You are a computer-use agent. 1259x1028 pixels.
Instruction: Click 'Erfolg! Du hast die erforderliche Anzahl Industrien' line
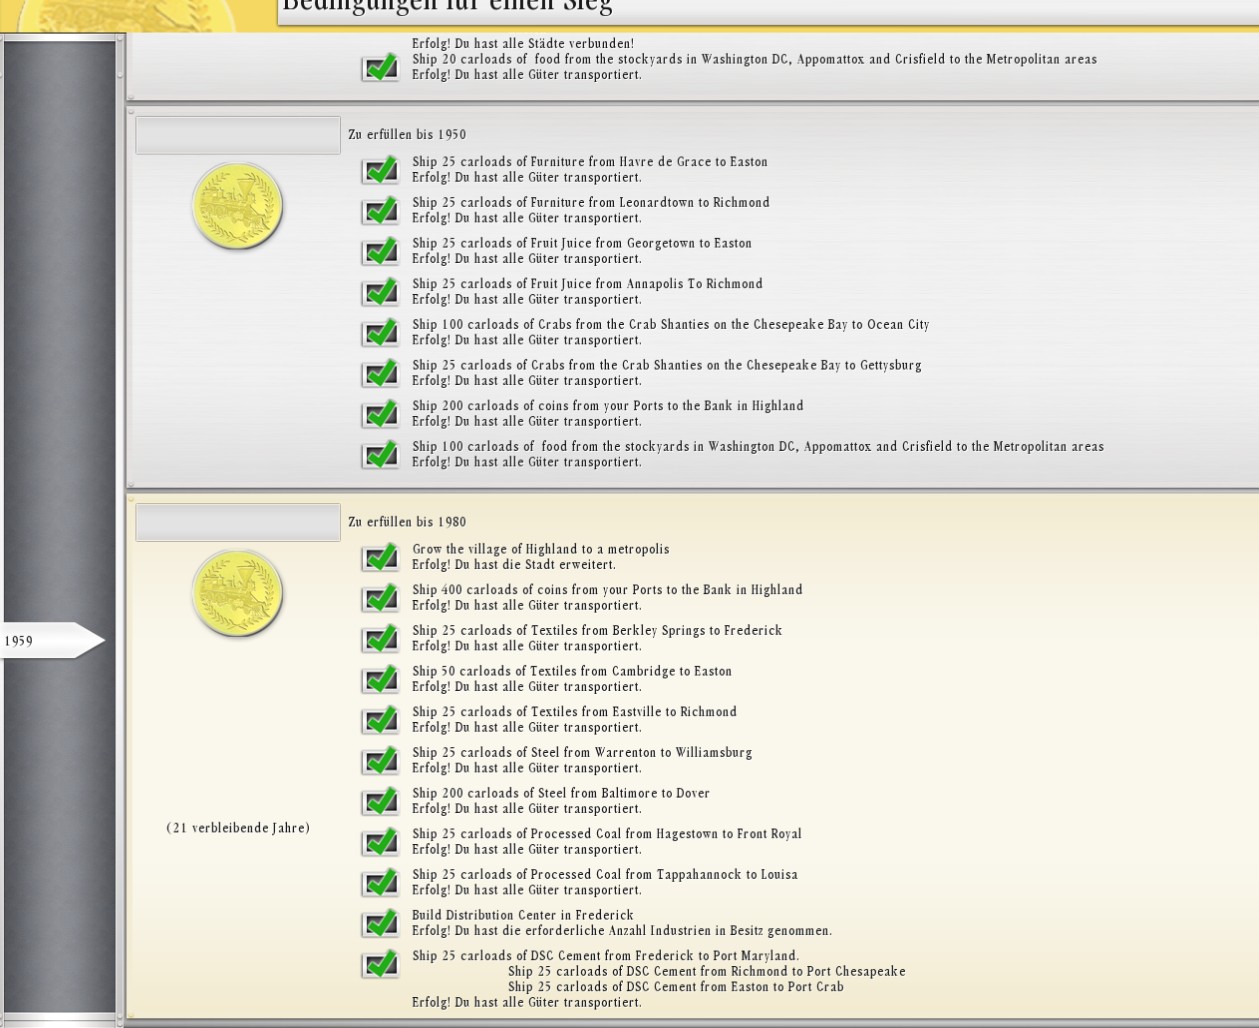point(622,931)
